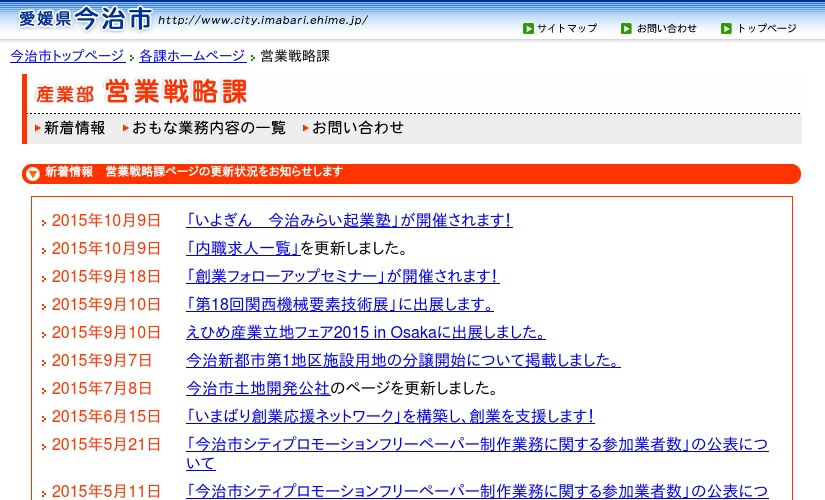Open the トップページ header link
The image size is (825, 500).
click(x=766, y=28)
